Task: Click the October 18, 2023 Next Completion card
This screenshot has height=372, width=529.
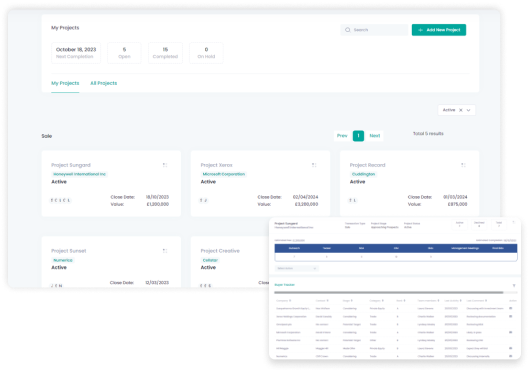Action: tap(76, 53)
